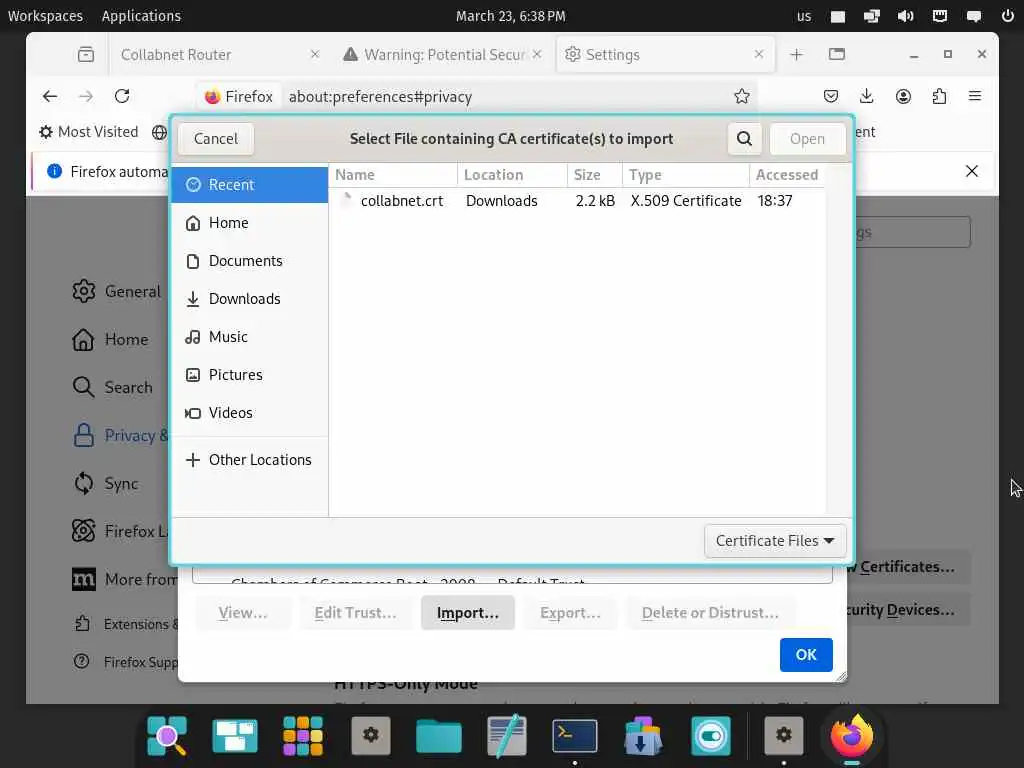Open Most Visited bookmarks folder

pos(89,132)
